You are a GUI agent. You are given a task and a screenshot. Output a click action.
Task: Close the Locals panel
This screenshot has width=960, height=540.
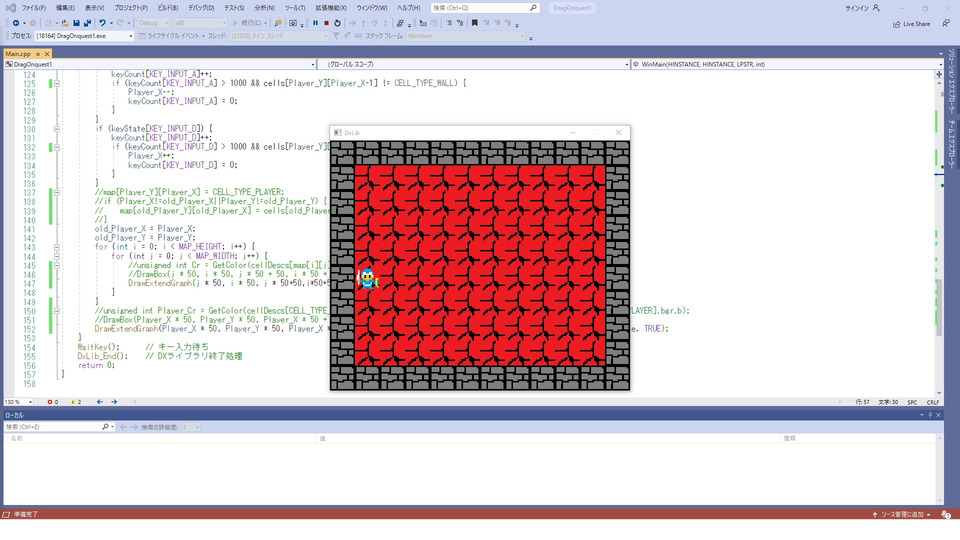(939, 415)
